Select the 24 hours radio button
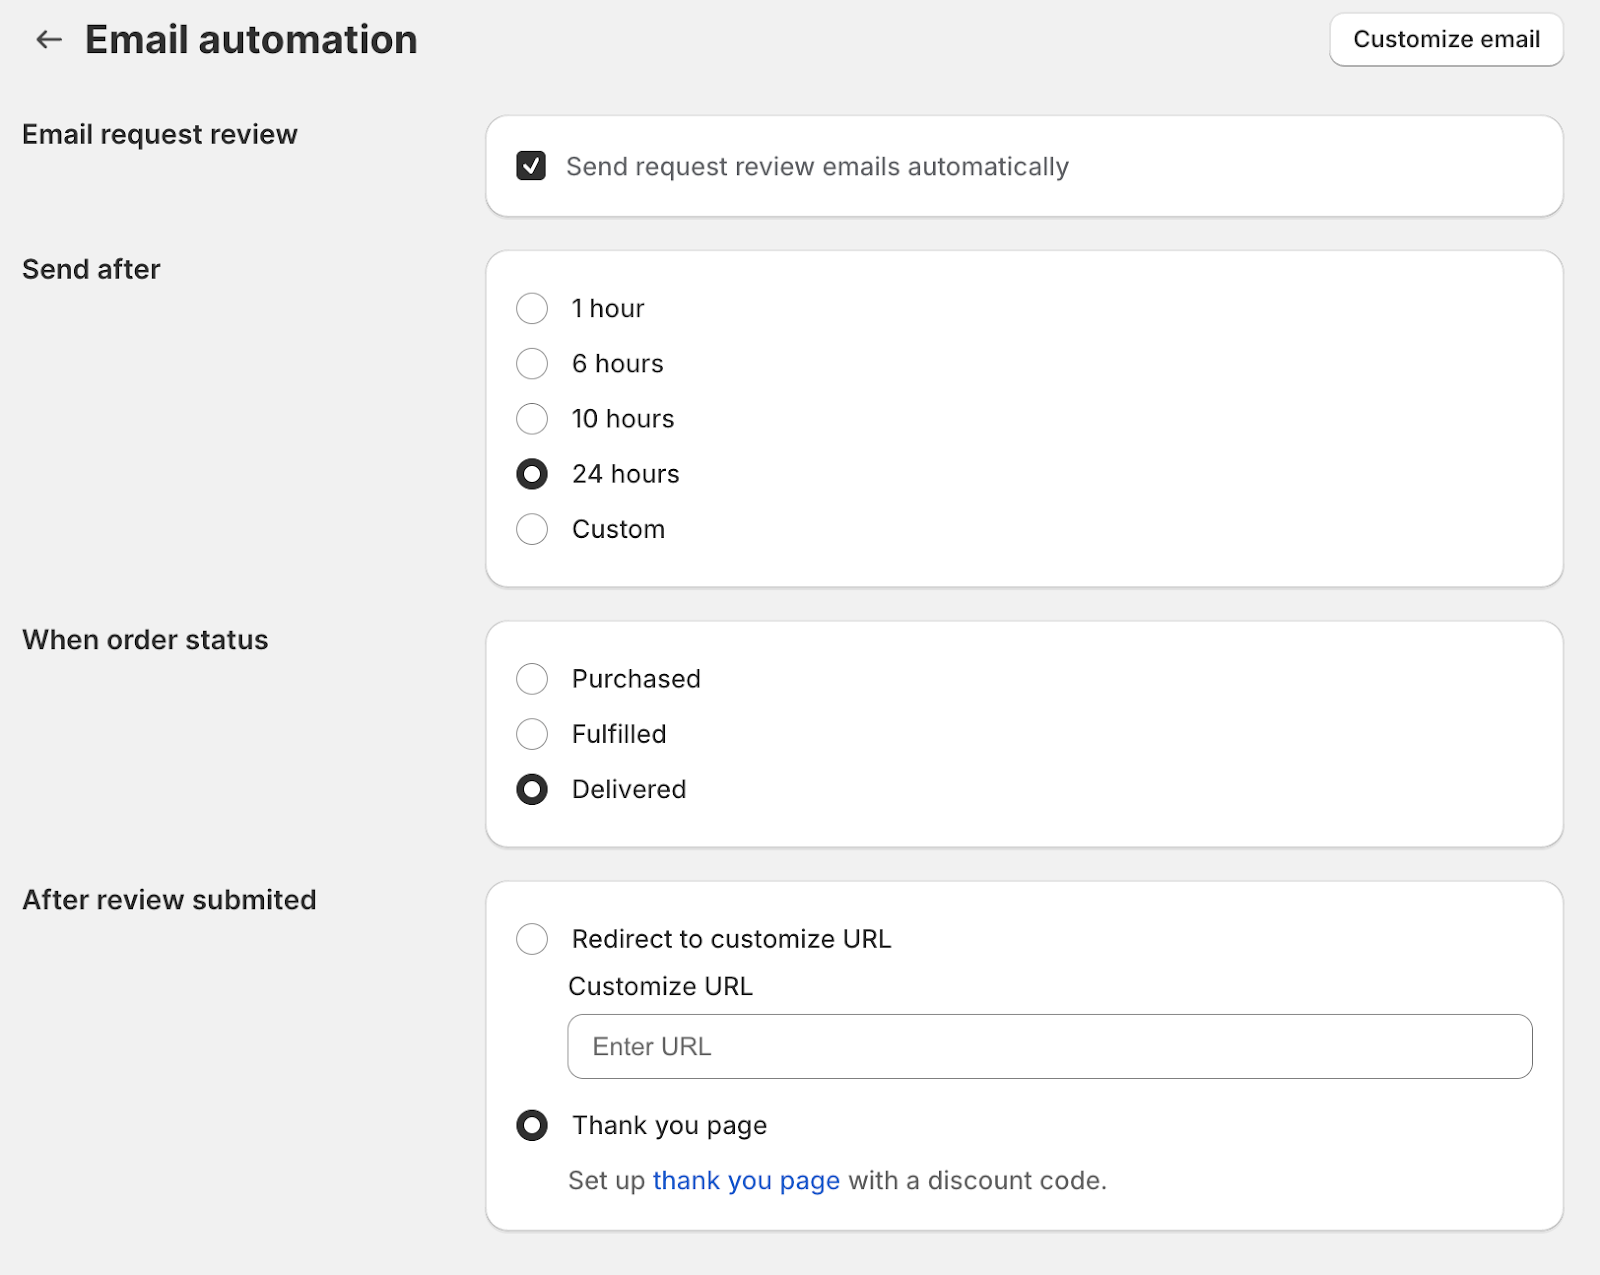Image resolution: width=1600 pixels, height=1275 pixels. click(x=532, y=474)
